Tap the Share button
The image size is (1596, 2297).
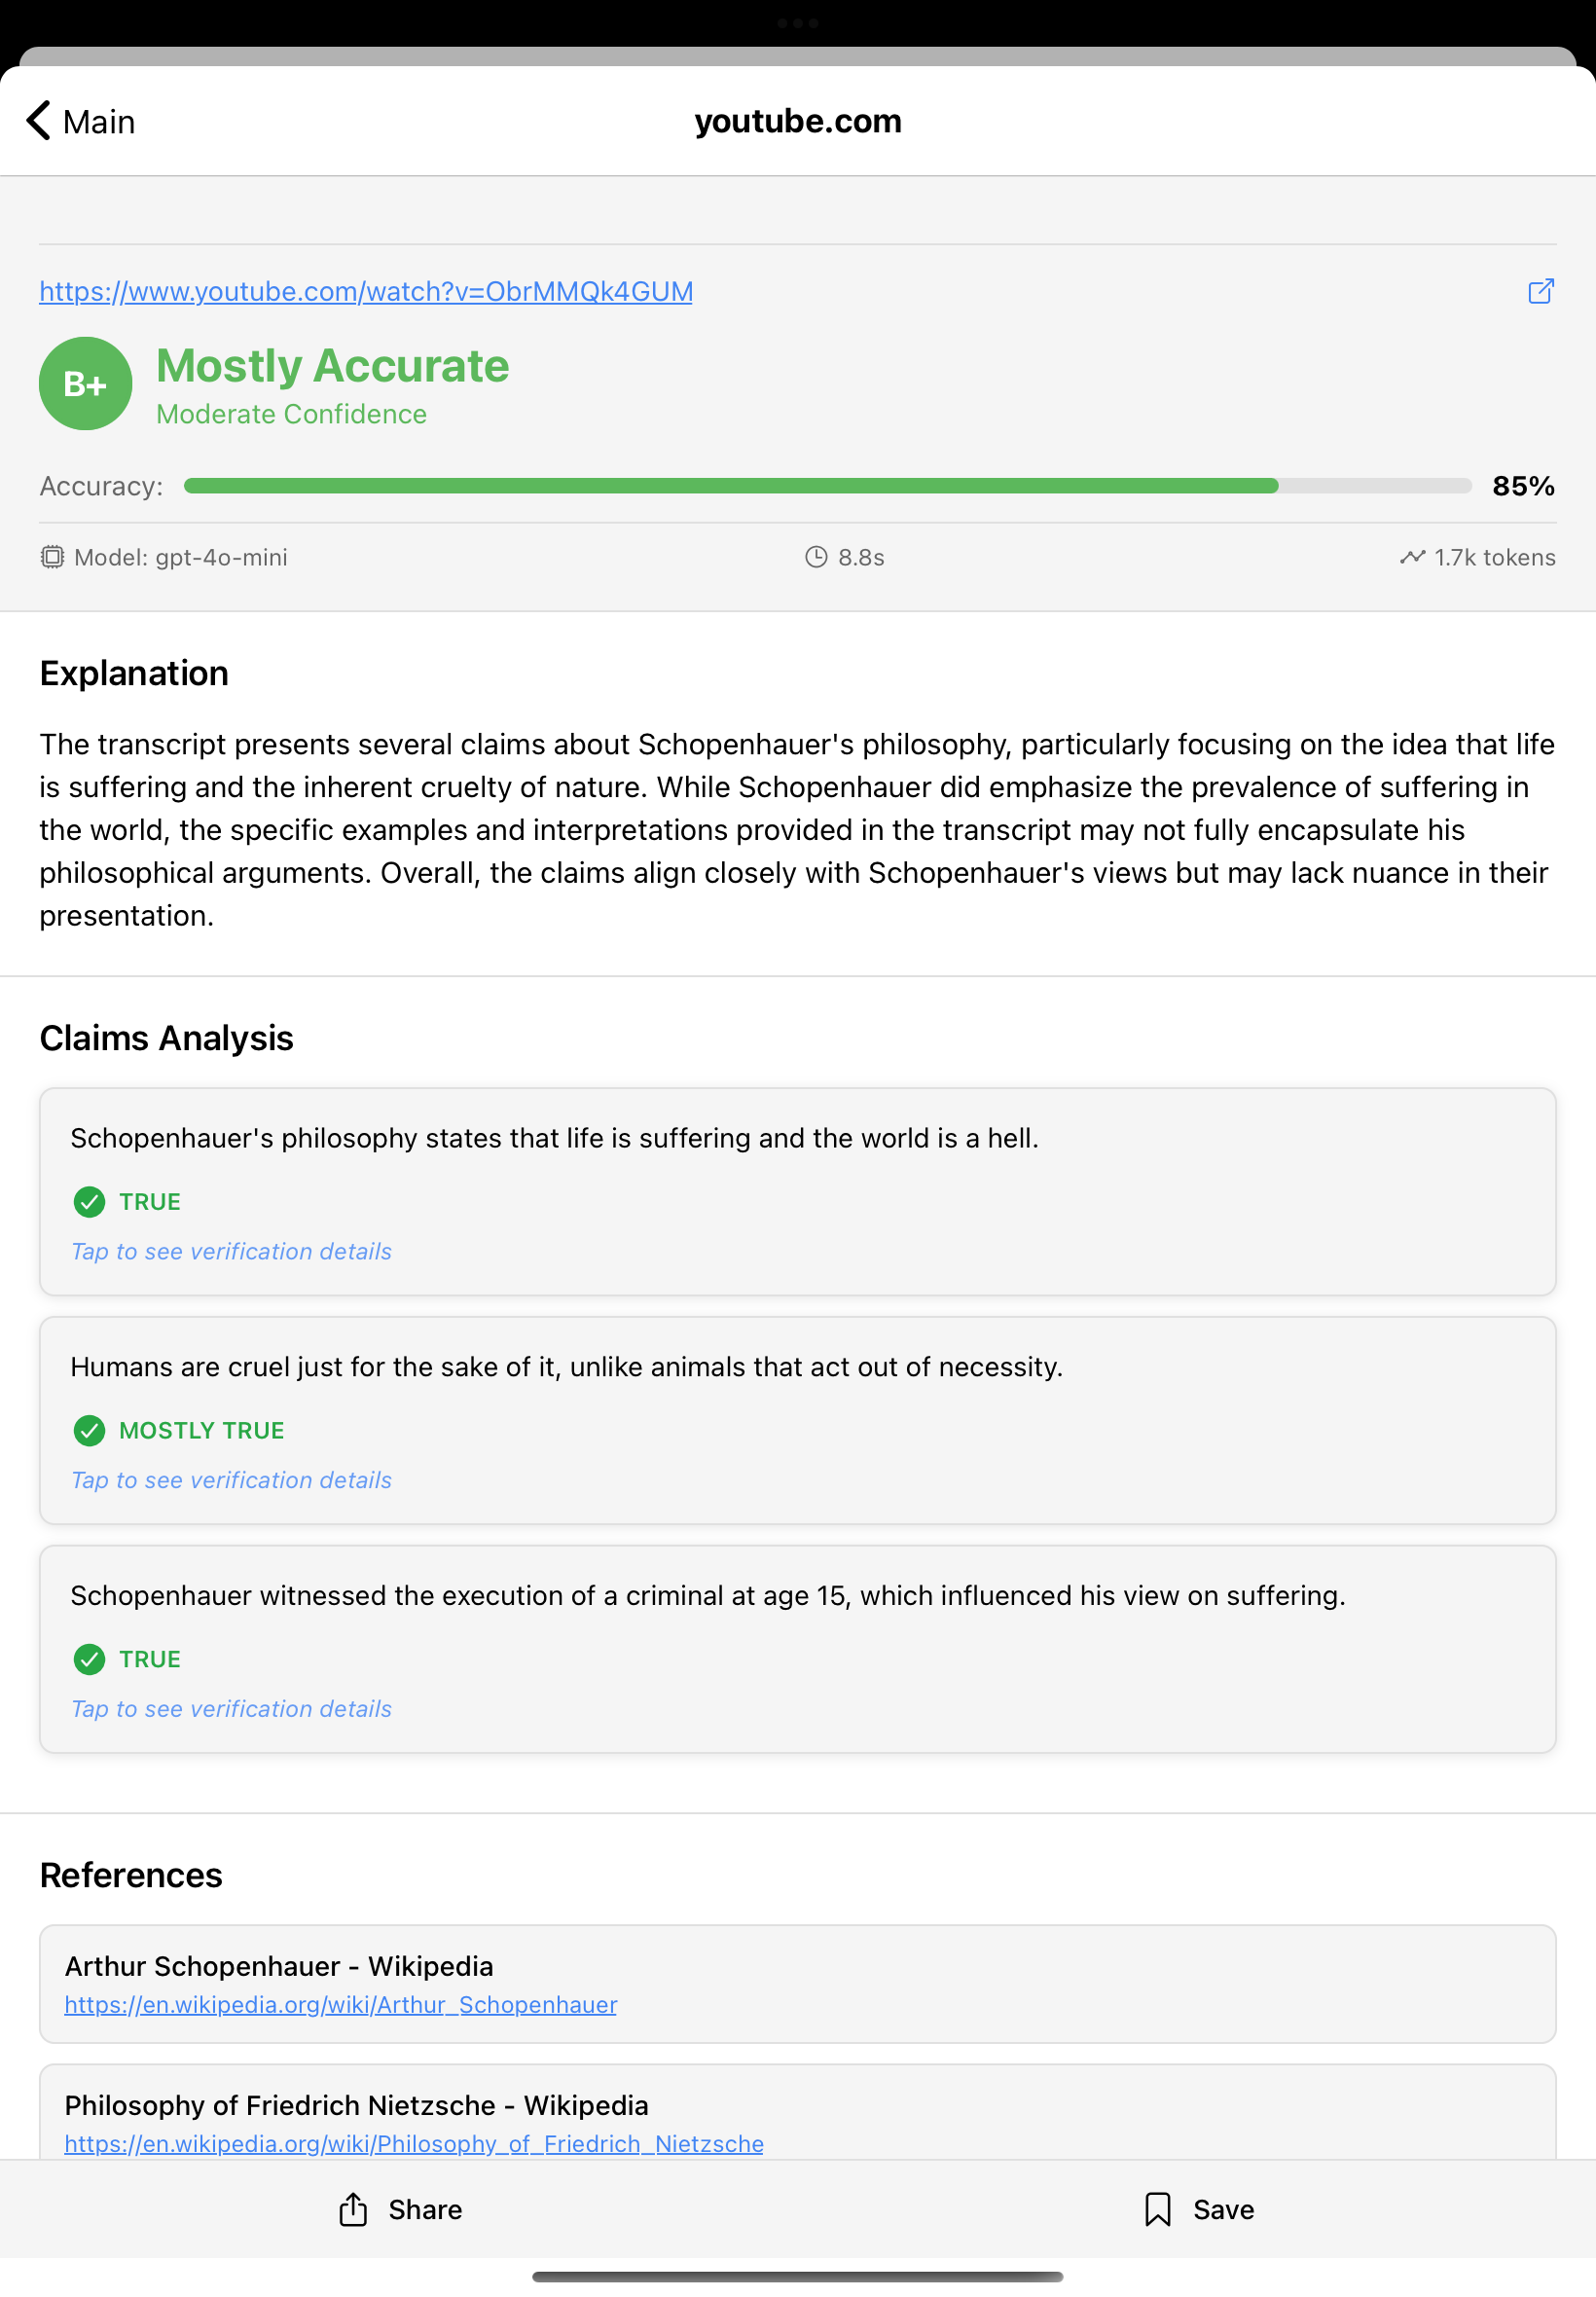point(400,2209)
